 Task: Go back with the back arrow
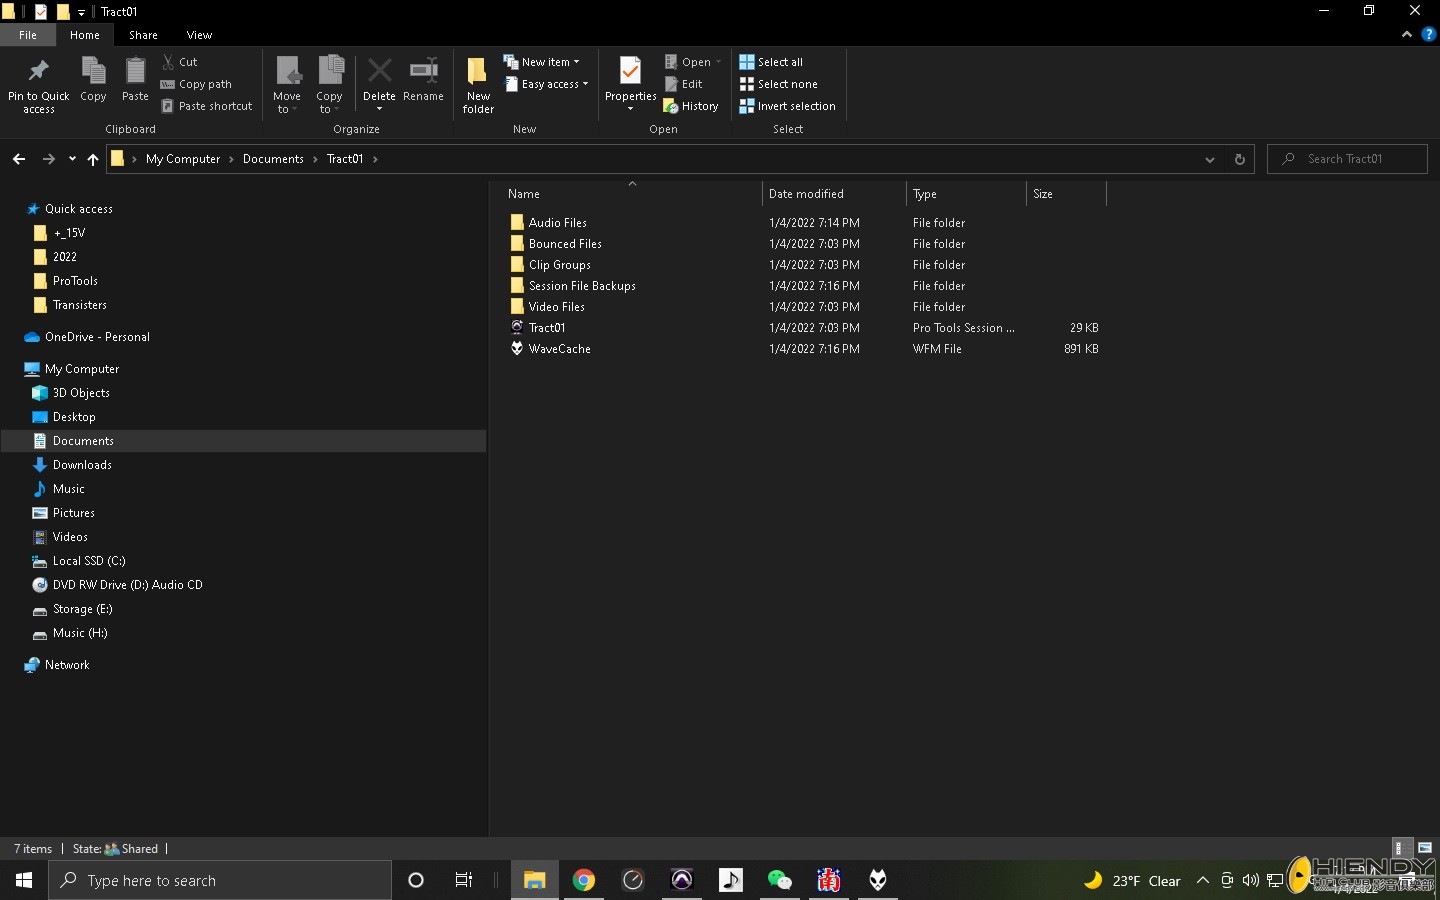pyautogui.click(x=19, y=159)
